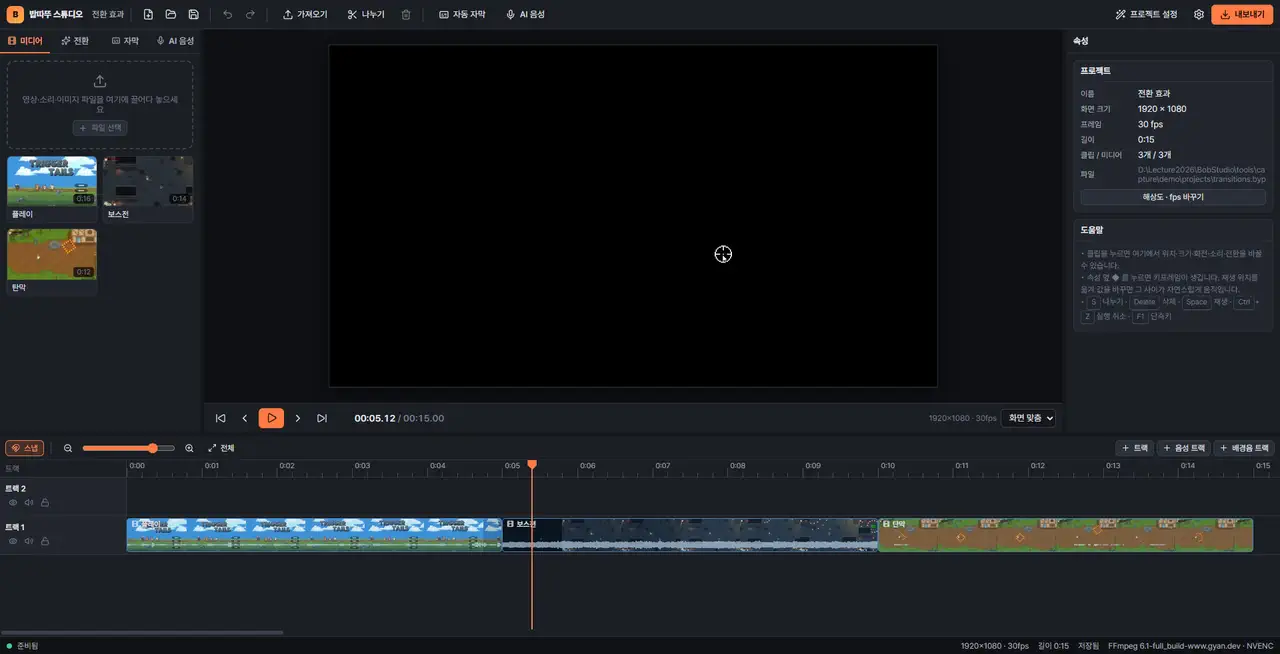Jump to previous frame arrow
The image size is (1280, 654).
click(x=245, y=418)
